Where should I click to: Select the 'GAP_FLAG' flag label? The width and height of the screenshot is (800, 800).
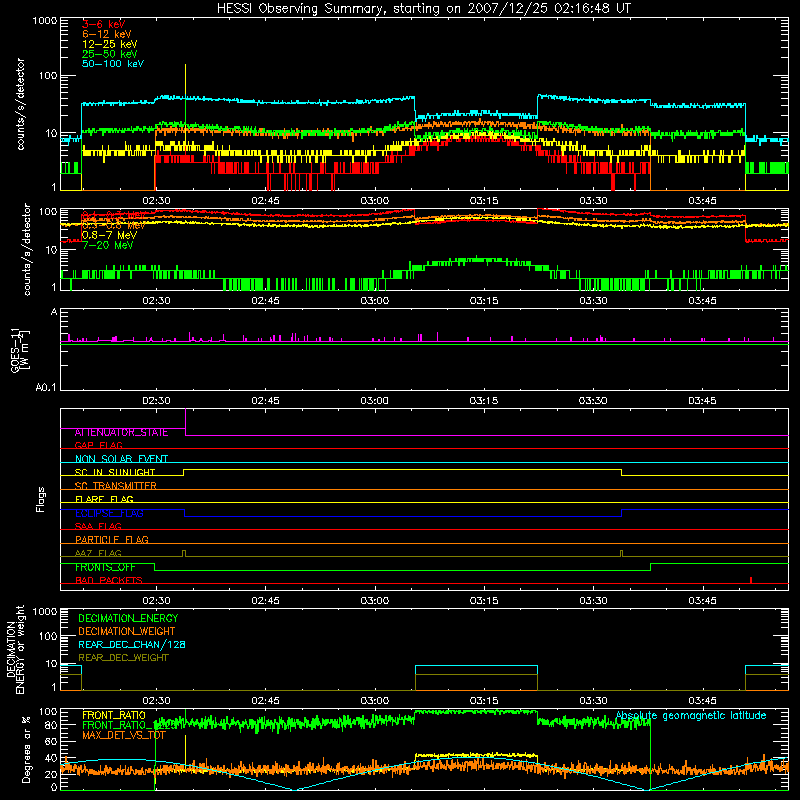pos(98,445)
